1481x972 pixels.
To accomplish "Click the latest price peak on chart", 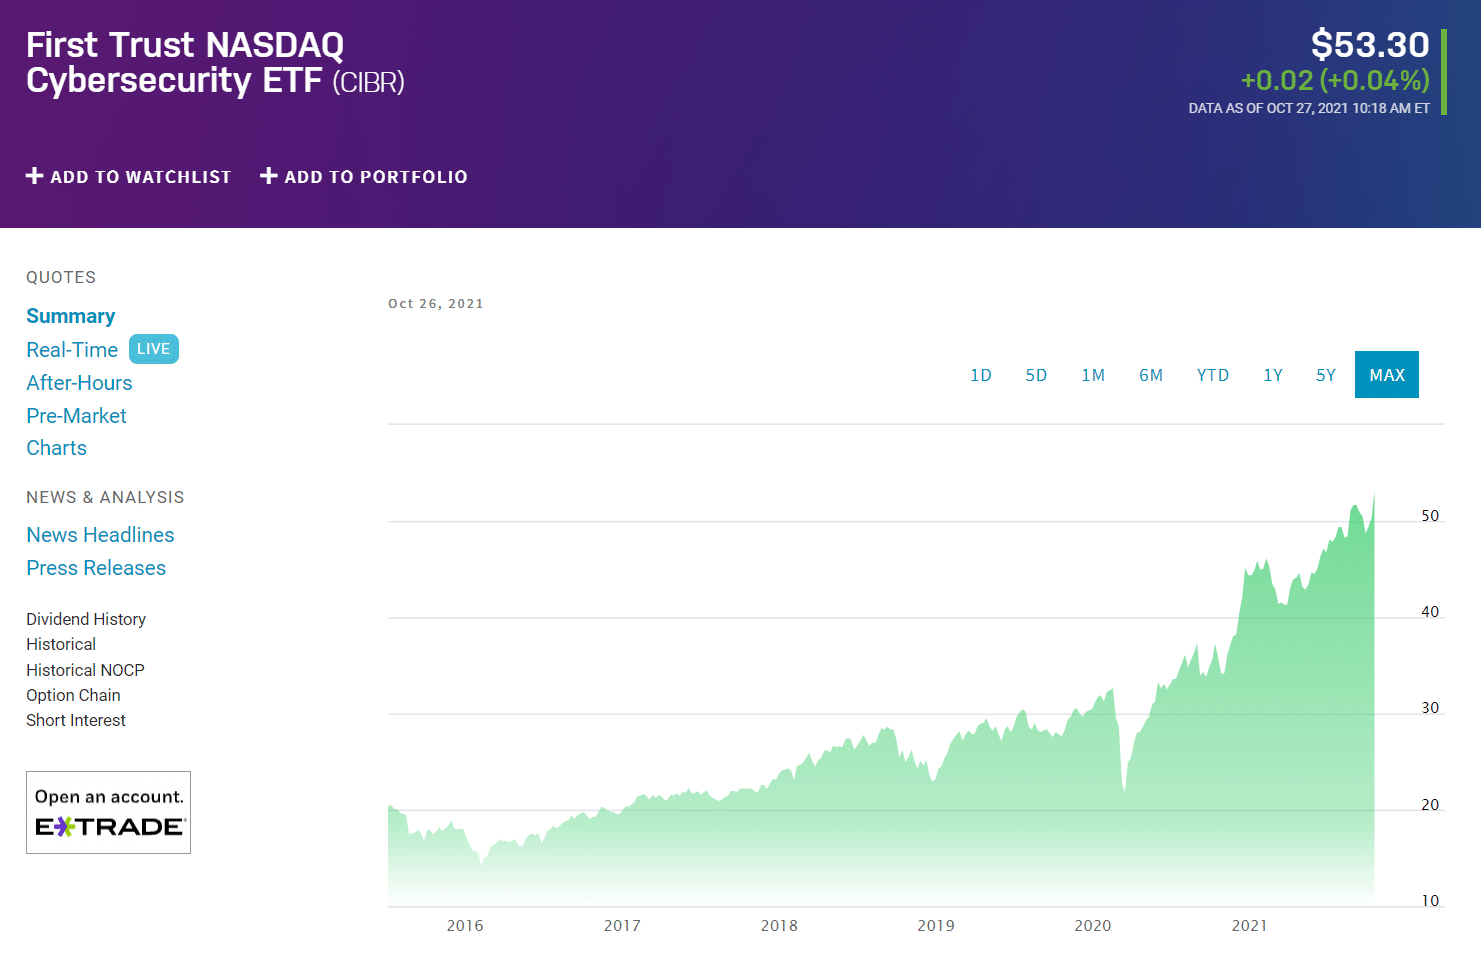I will (x=1374, y=494).
